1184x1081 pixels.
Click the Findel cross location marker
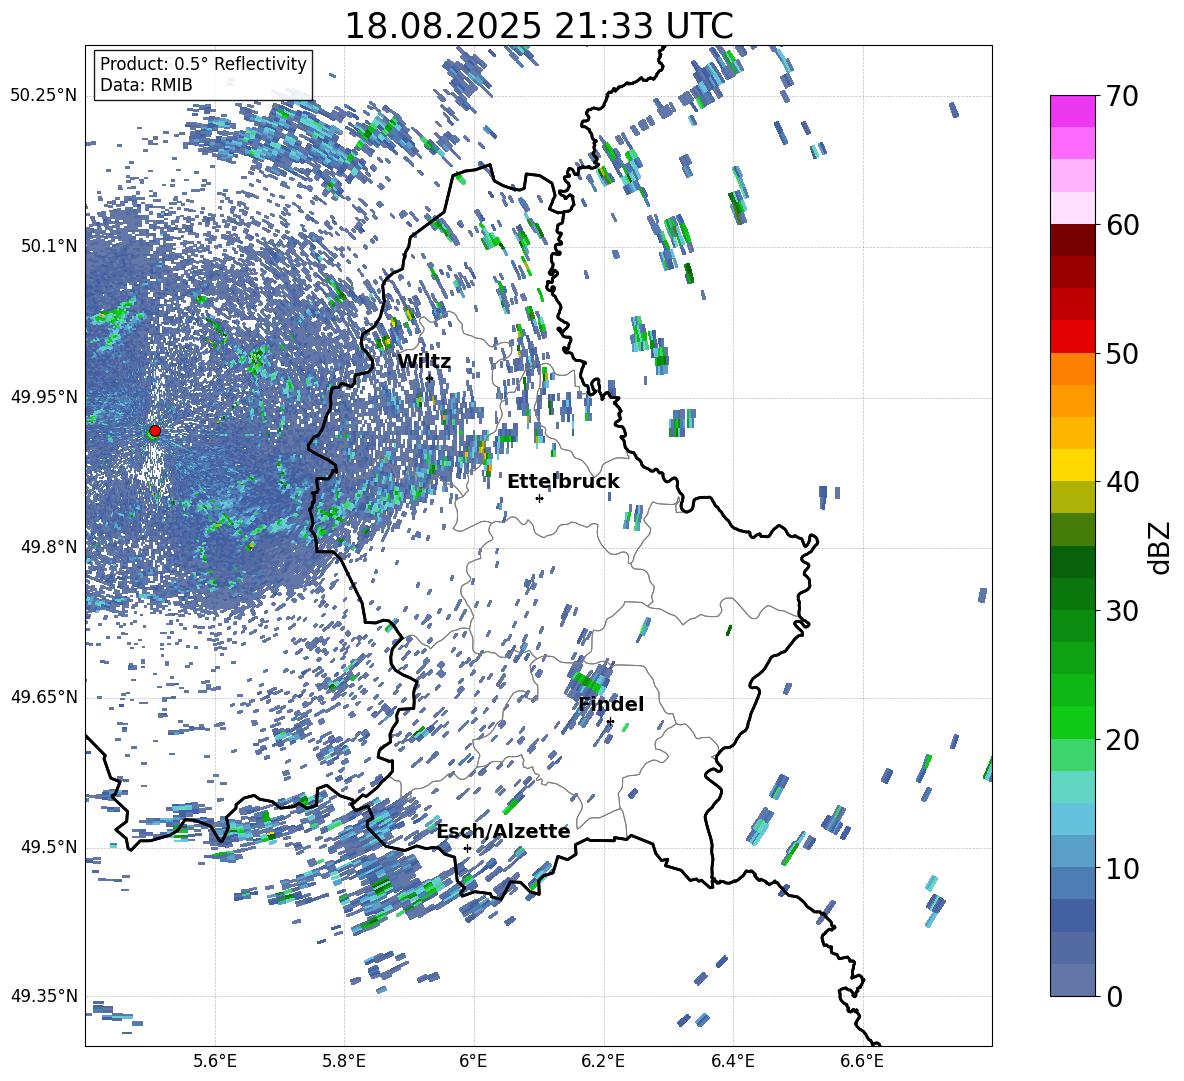(x=610, y=722)
